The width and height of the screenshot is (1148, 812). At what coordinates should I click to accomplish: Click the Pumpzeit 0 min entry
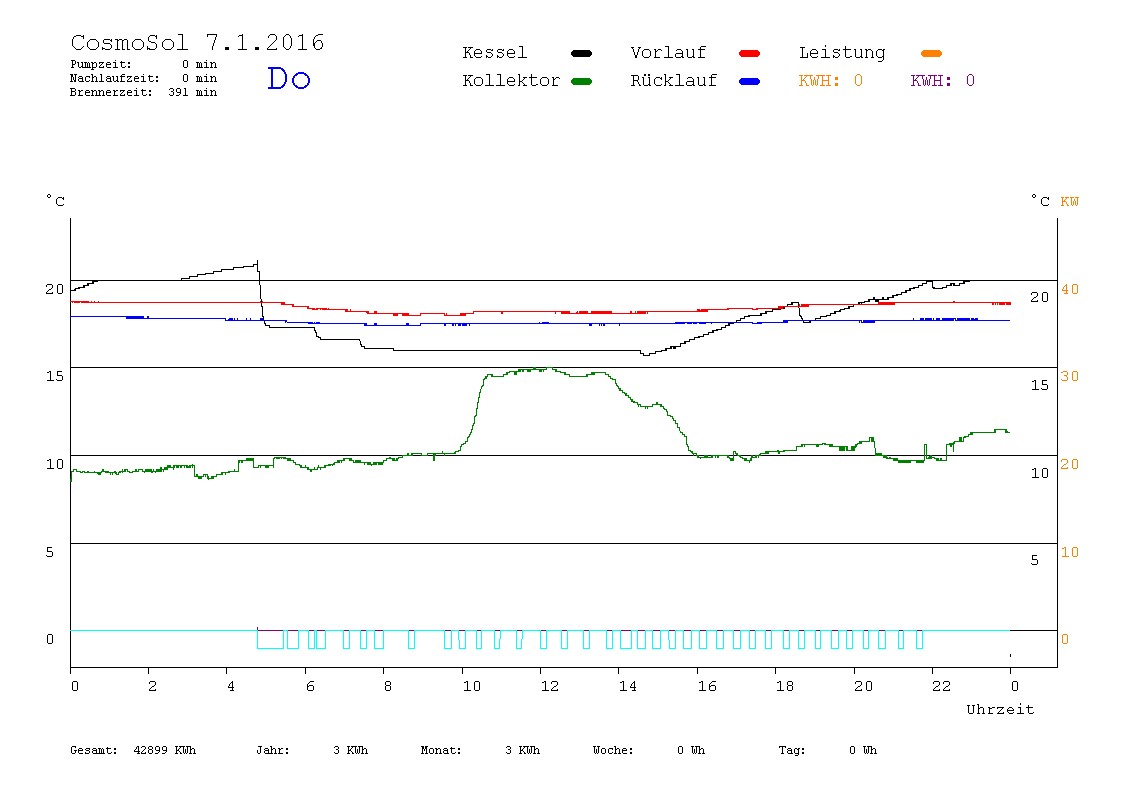144,64
